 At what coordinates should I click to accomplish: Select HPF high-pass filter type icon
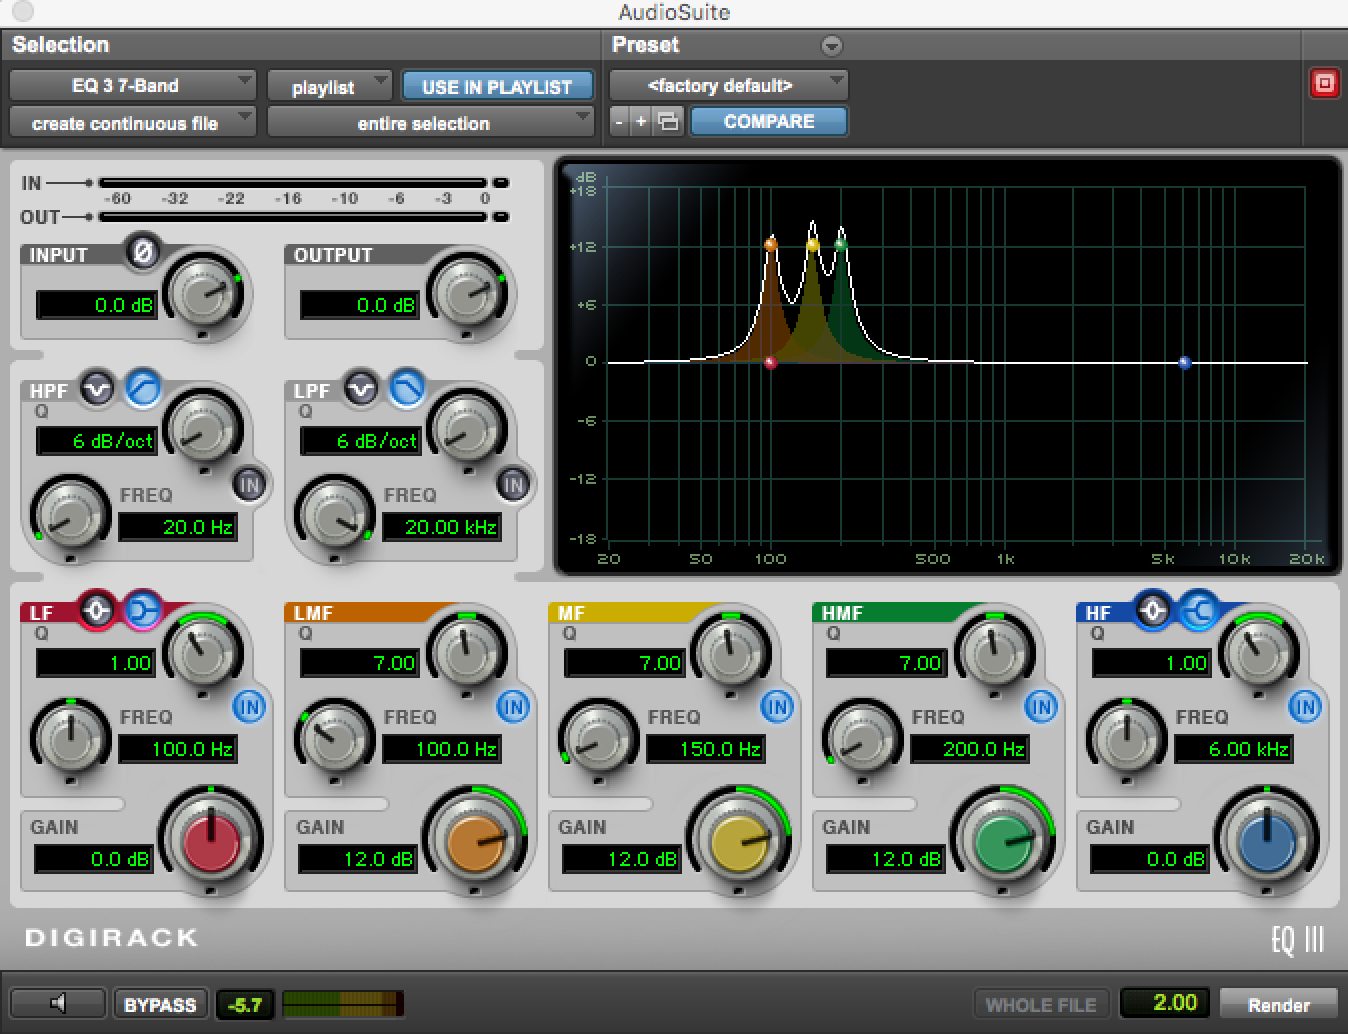tap(142, 389)
